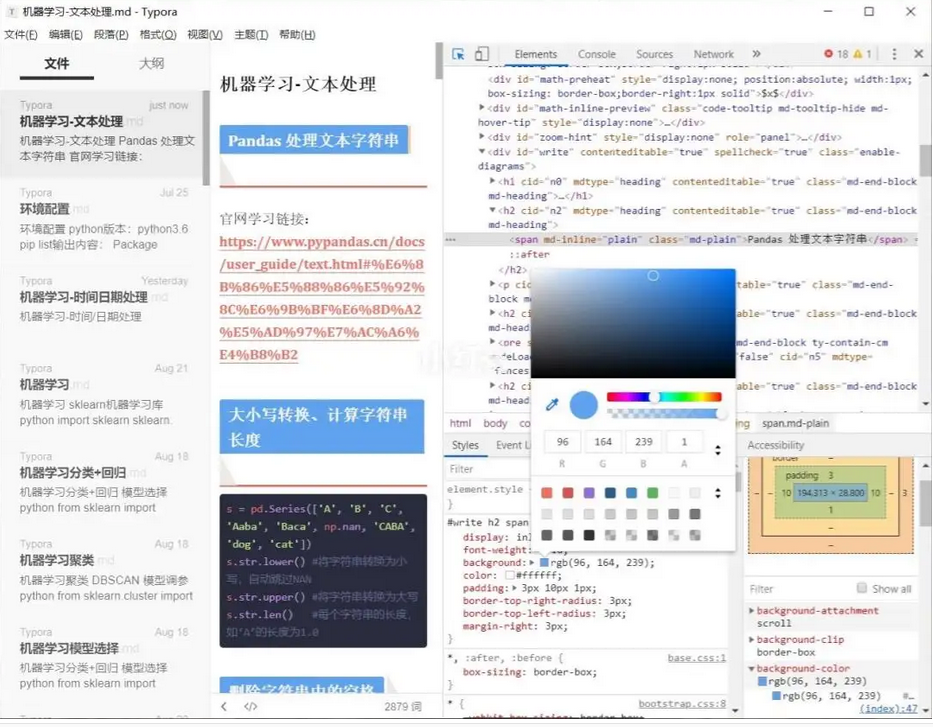Click the Typora app icon in the title bar
Screen dimensions: 933x727
(11, 12)
